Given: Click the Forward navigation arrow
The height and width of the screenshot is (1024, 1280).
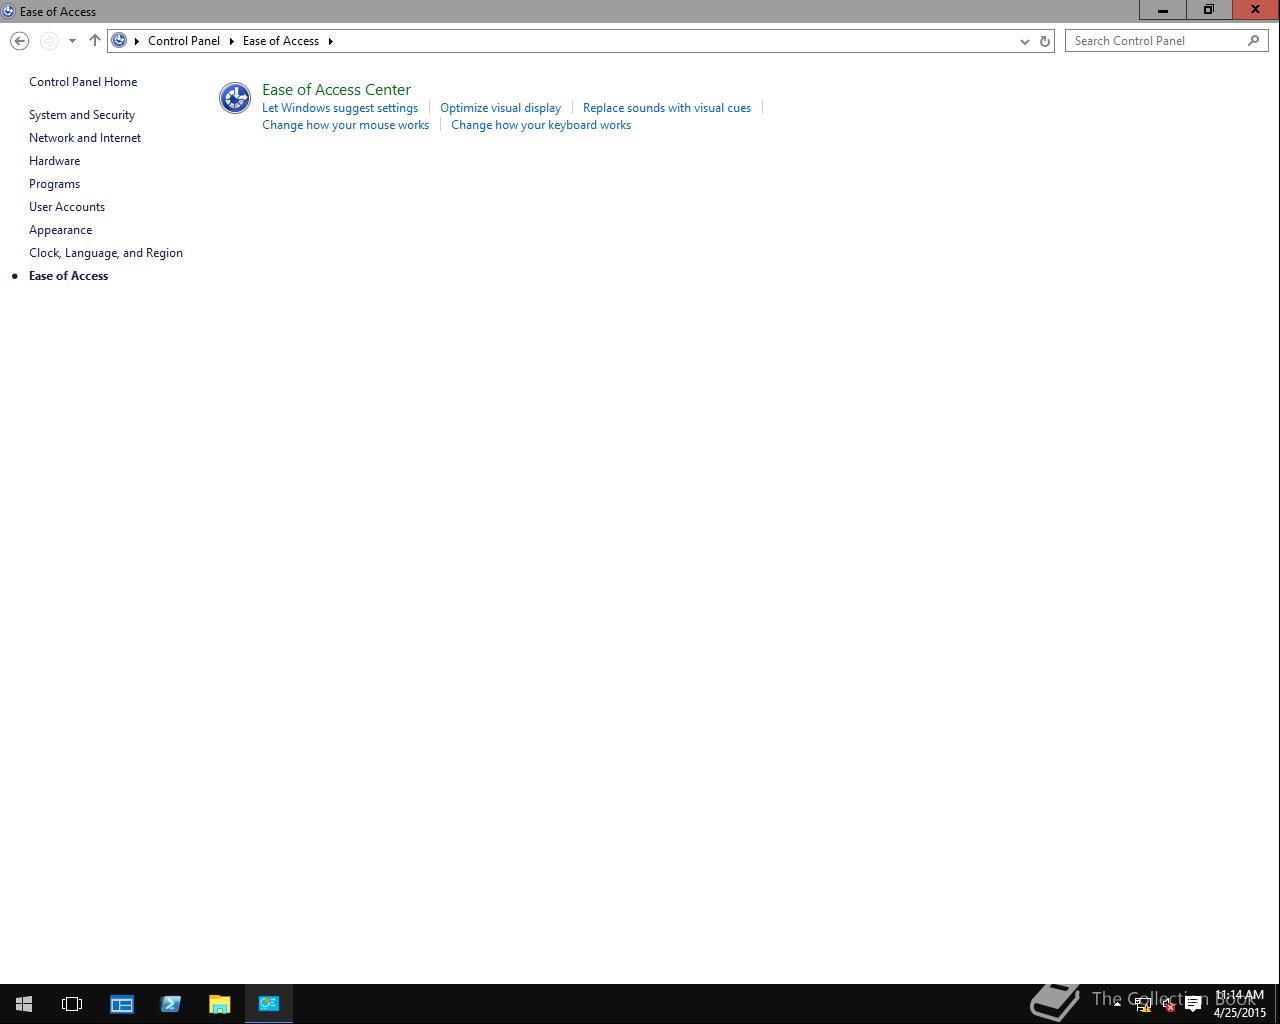Looking at the screenshot, I should pyautogui.click(x=48, y=41).
